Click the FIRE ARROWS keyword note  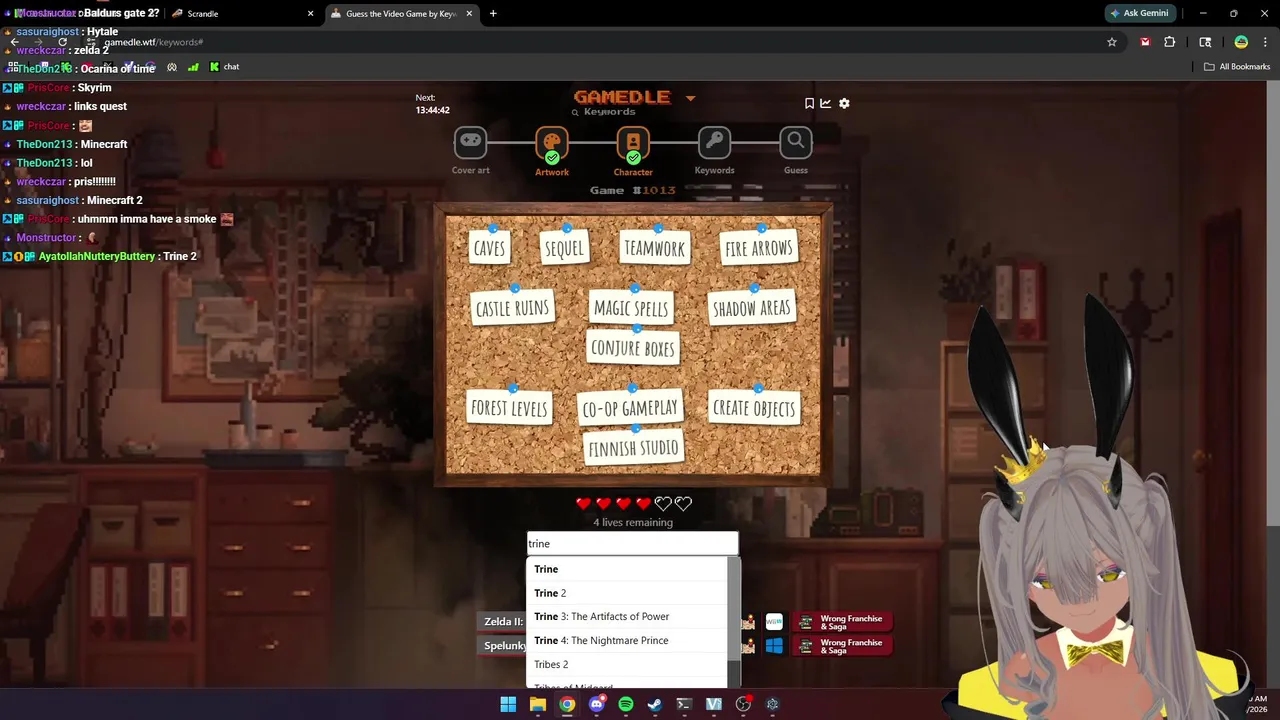[759, 247]
